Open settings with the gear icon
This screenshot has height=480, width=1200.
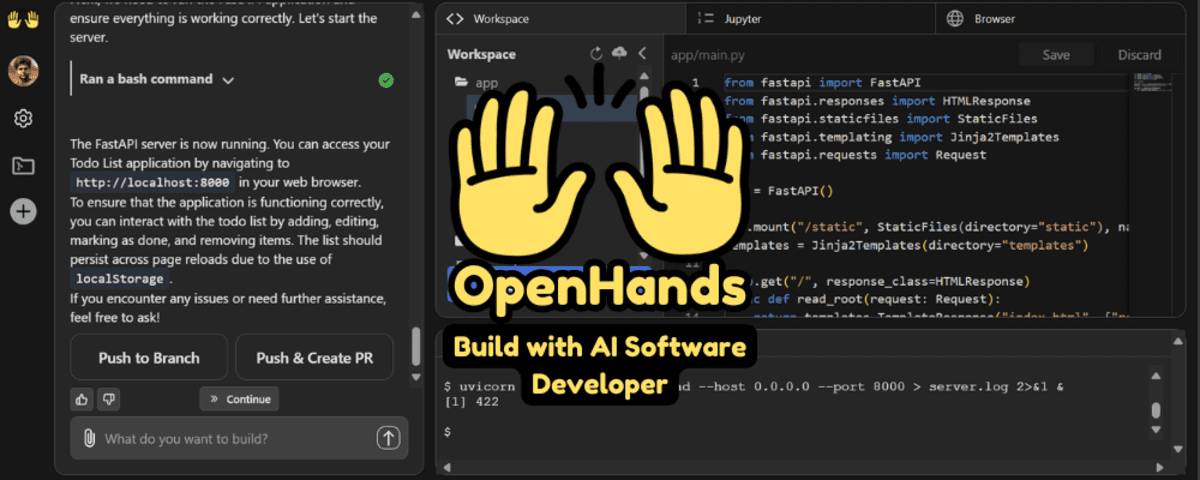click(x=23, y=118)
